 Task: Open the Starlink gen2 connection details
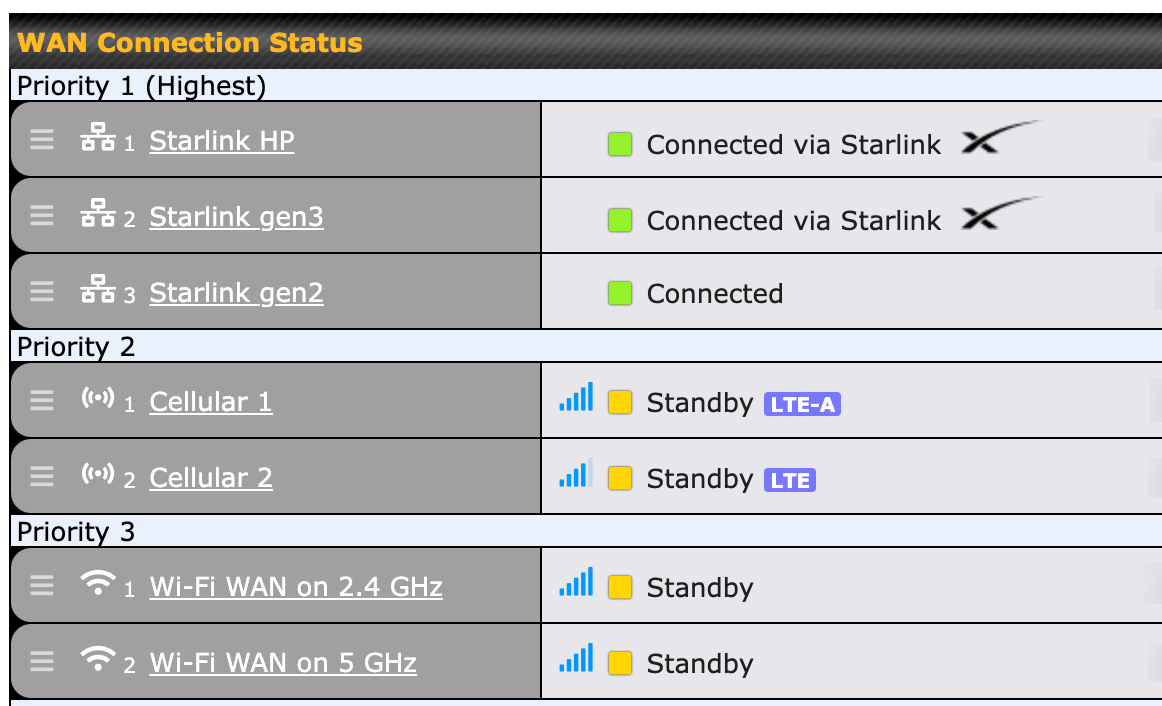click(x=236, y=292)
